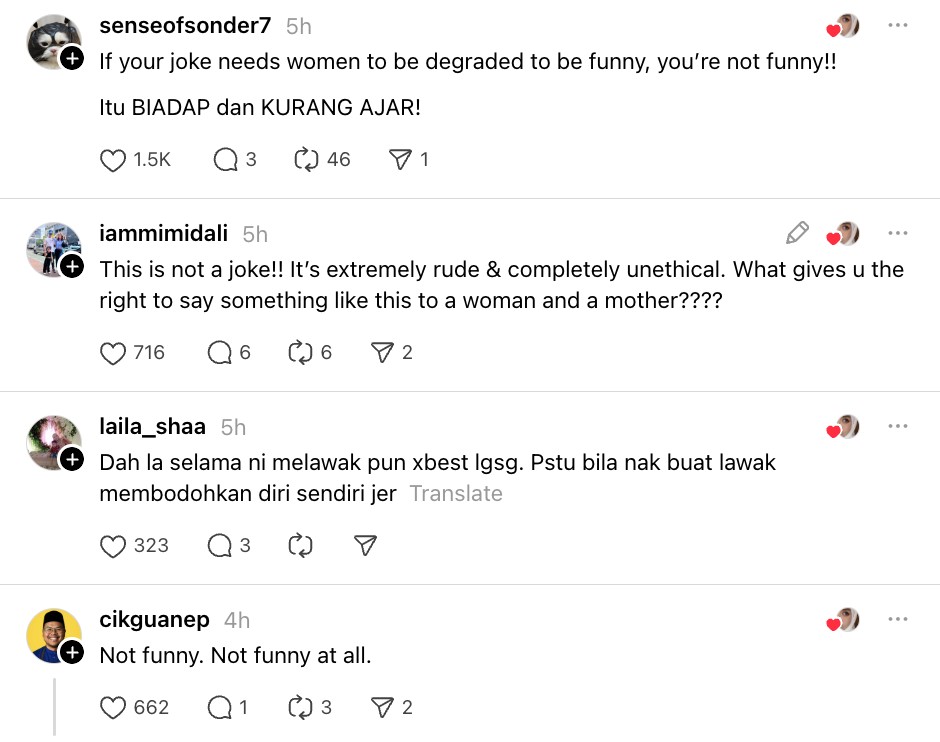
Task: Click laila_shaa's profile picture
Action: [x=54, y=442]
